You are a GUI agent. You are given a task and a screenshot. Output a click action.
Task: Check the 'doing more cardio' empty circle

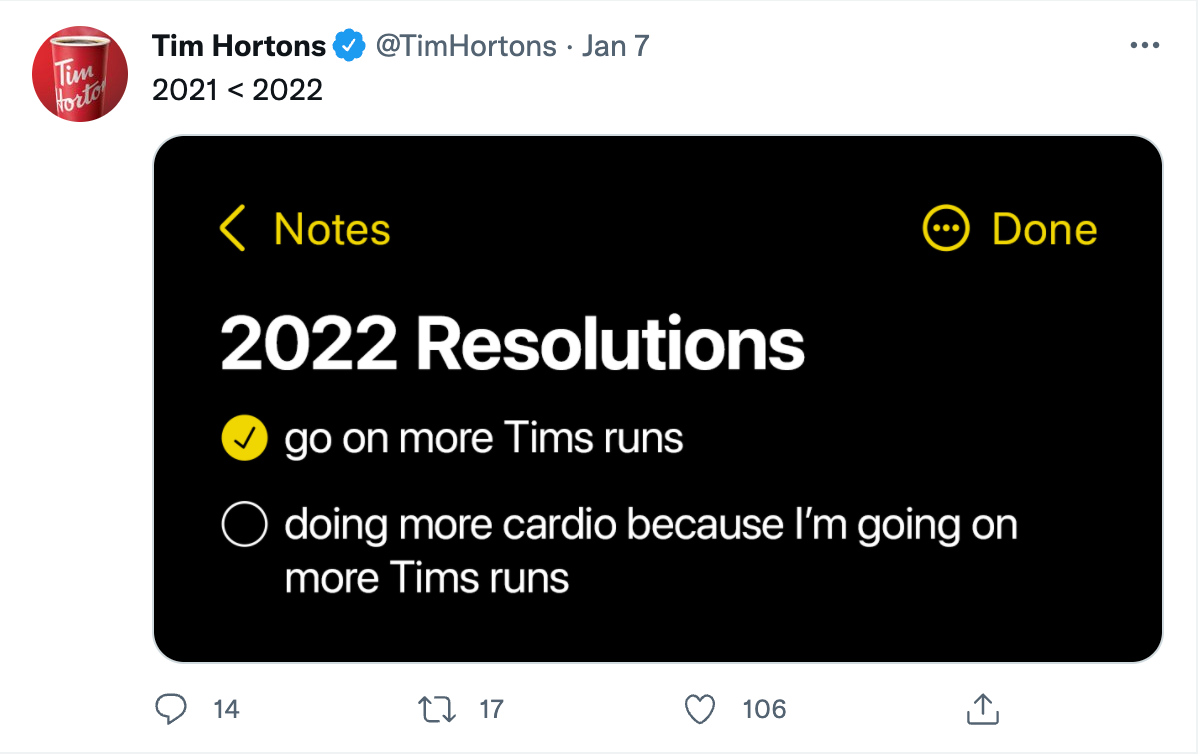(x=244, y=524)
